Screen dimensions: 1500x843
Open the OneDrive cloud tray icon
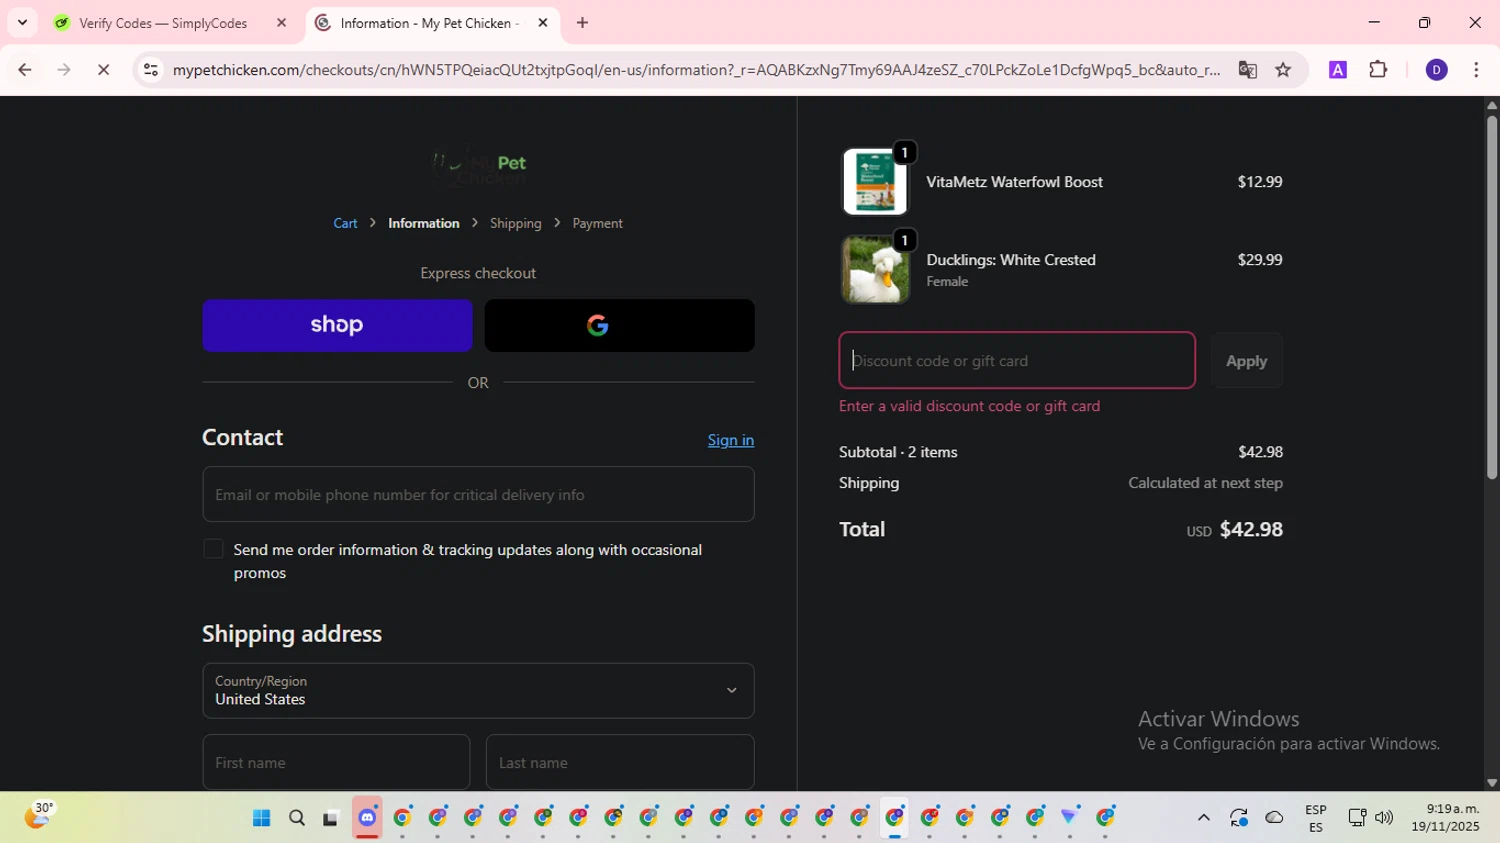[x=1274, y=818]
